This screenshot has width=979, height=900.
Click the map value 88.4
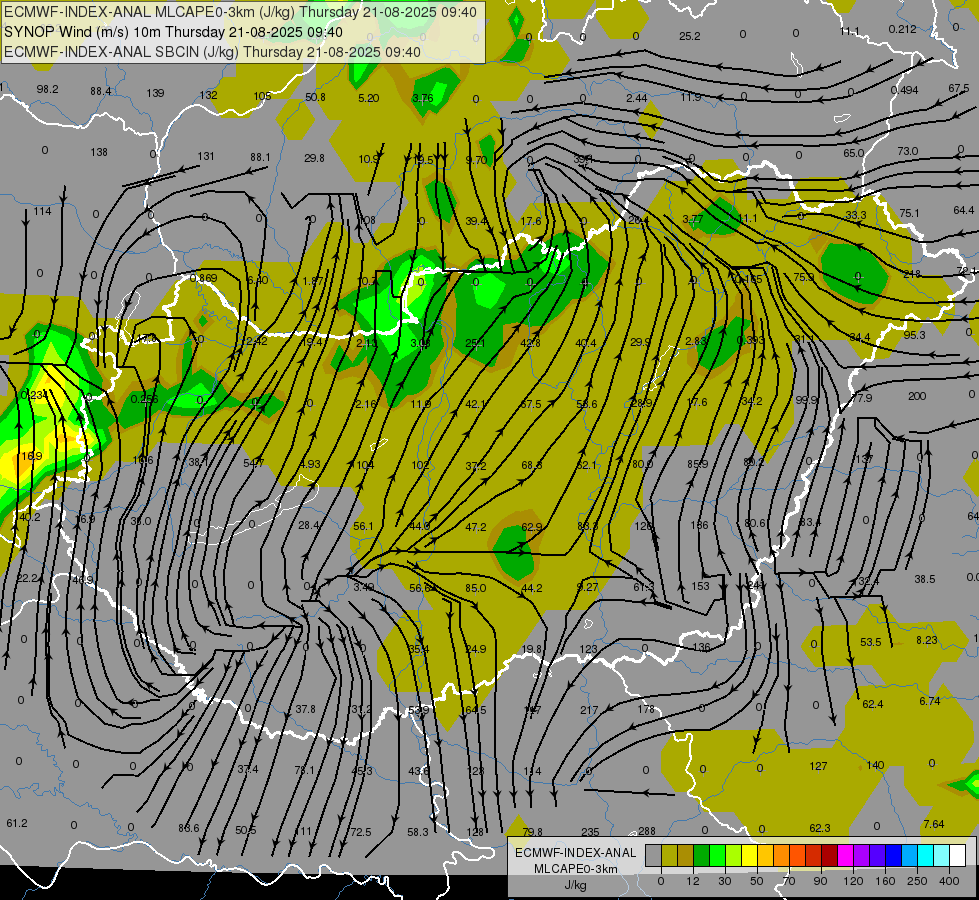click(x=101, y=91)
